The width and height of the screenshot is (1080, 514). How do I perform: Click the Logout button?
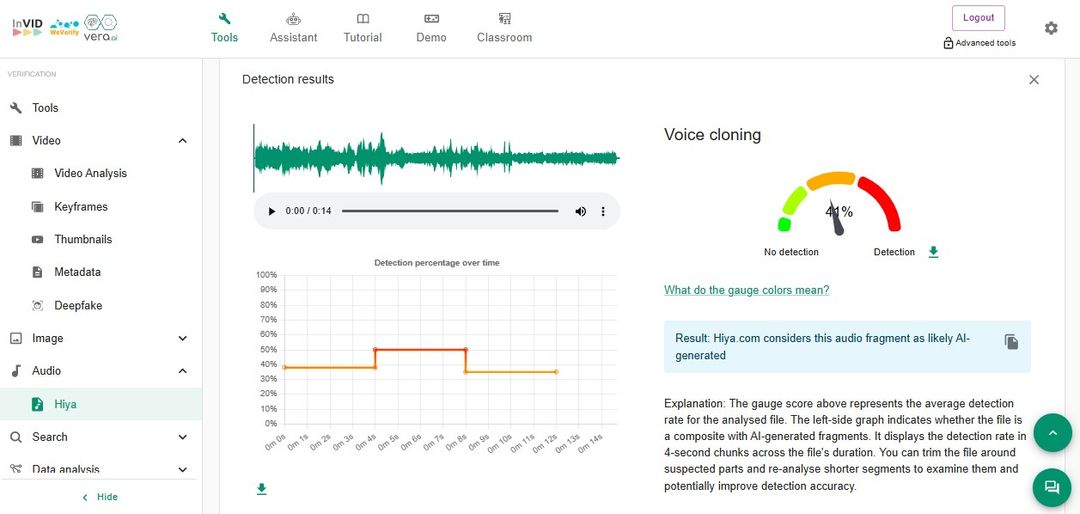[x=978, y=18]
